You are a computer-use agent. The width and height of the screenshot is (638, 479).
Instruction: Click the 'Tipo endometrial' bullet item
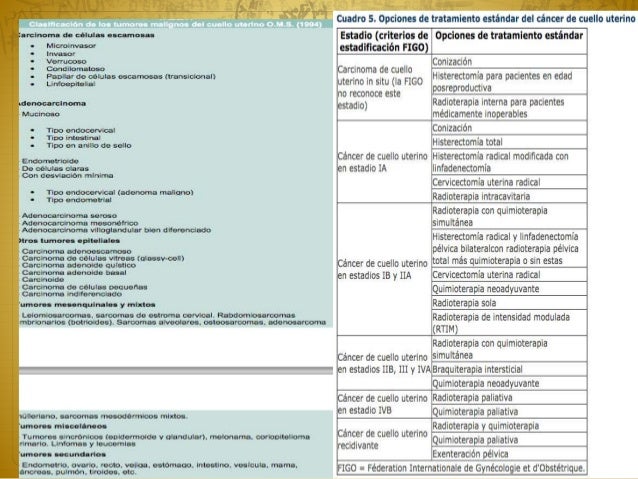point(79,200)
